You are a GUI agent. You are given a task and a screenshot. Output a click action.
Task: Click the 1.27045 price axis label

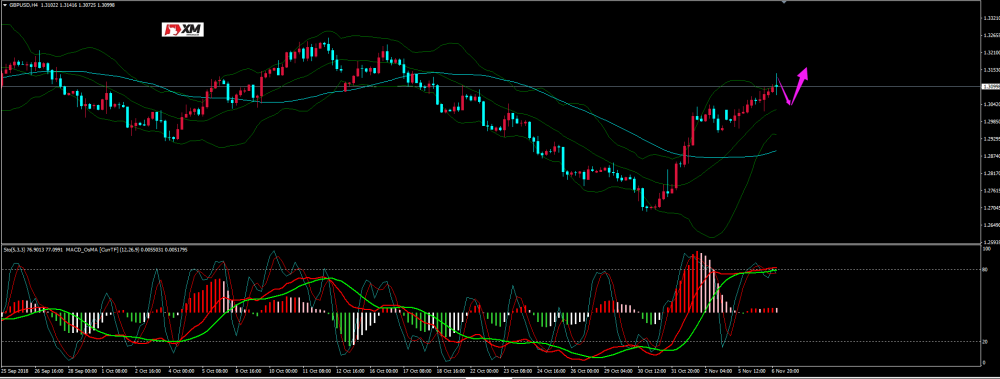(x=991, y=207)
